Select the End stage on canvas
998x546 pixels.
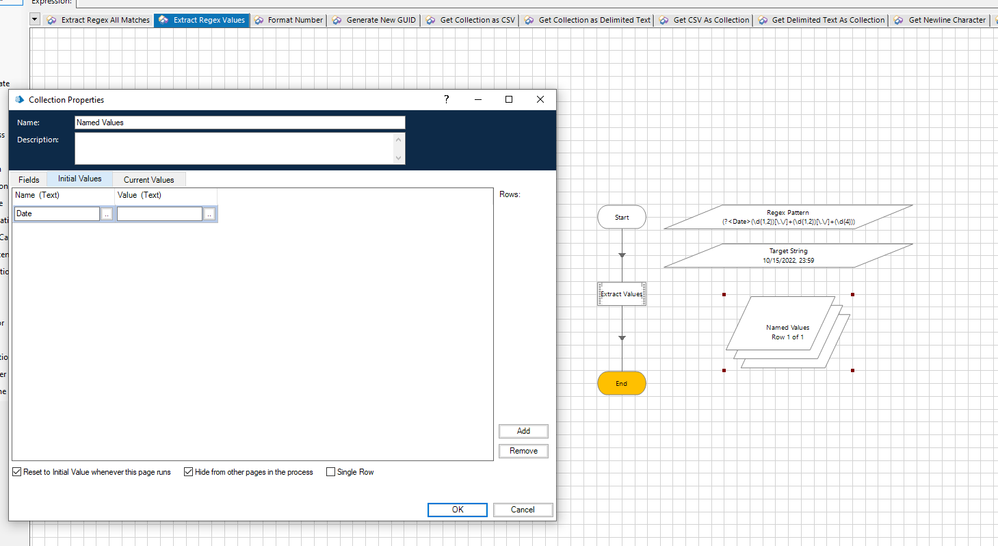(x=622, y=383)
